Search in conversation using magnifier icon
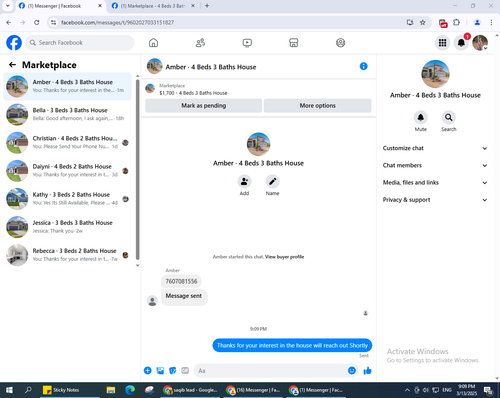This screenshot has width=500, height=398. pyautogui.click(x=449, y=117)
